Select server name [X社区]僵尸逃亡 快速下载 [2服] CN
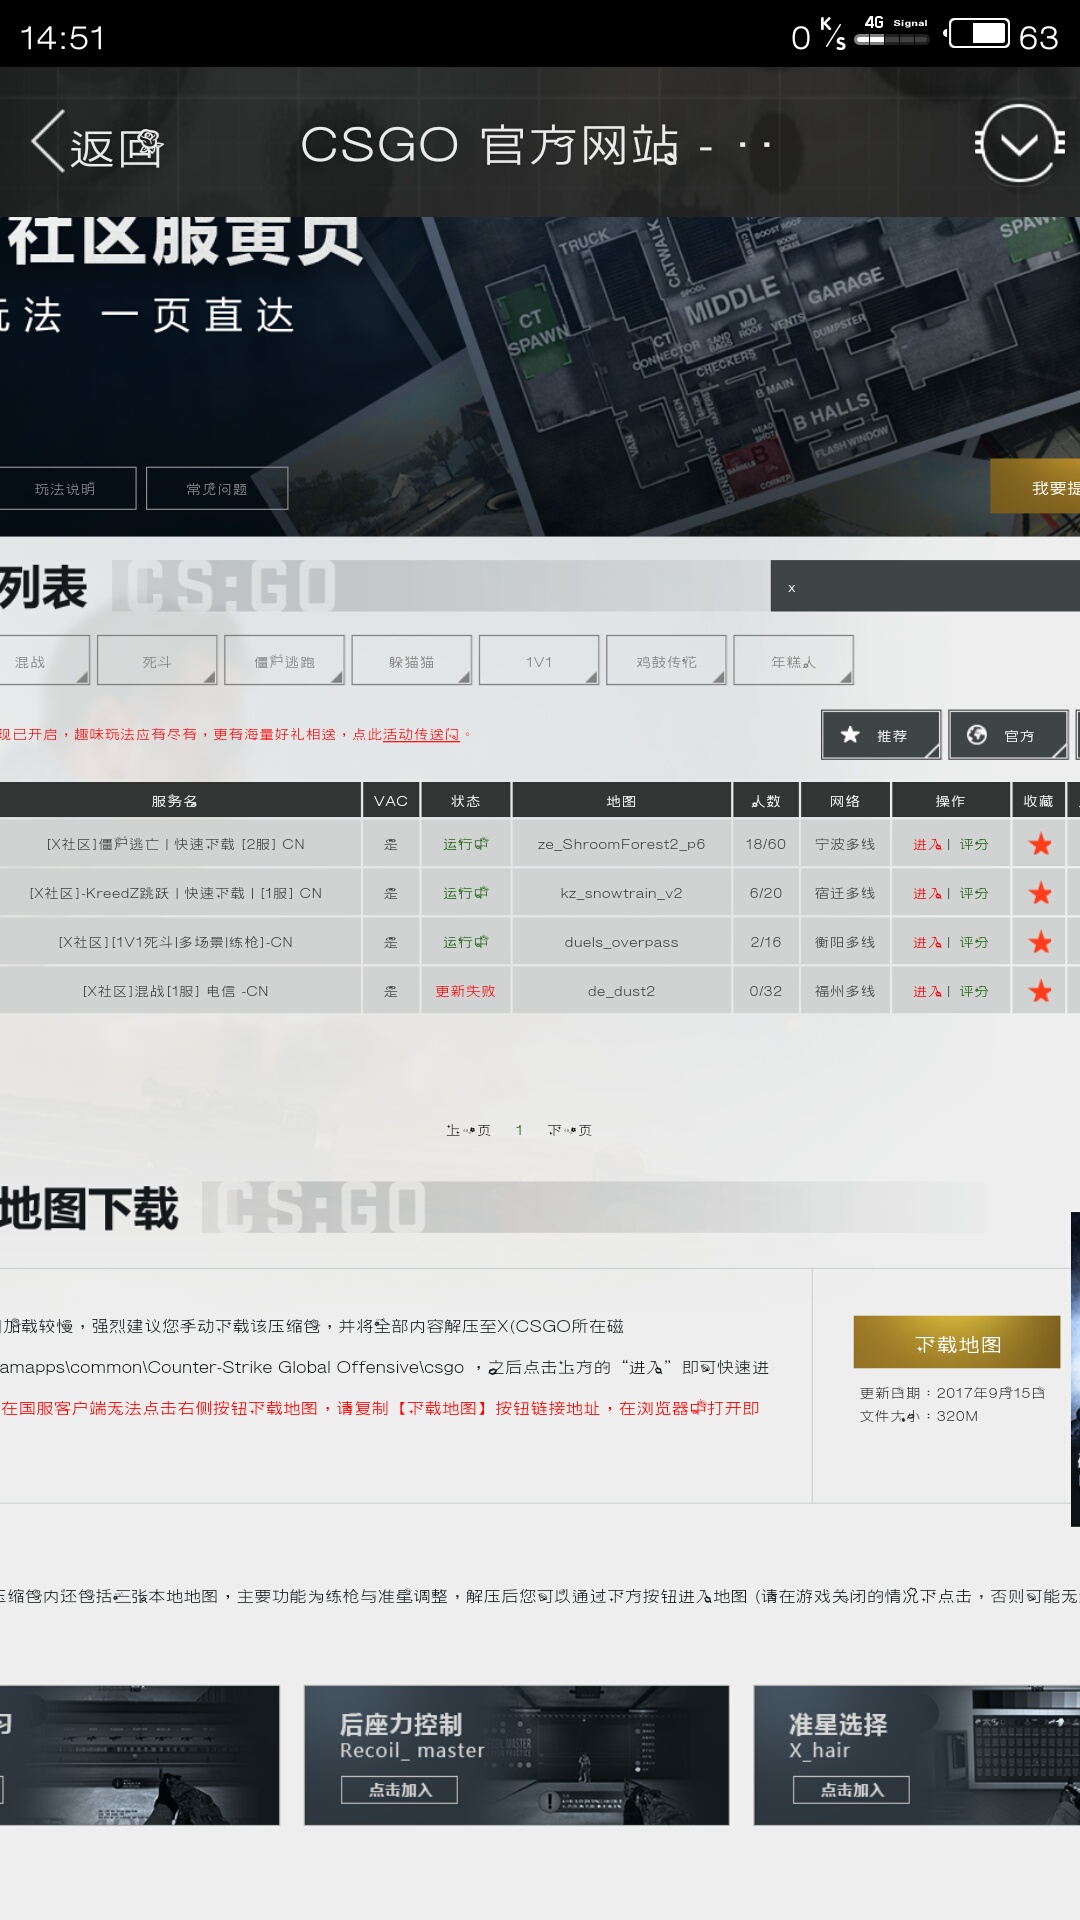This screenshot has height=1920, width=1080. (176, 844)
